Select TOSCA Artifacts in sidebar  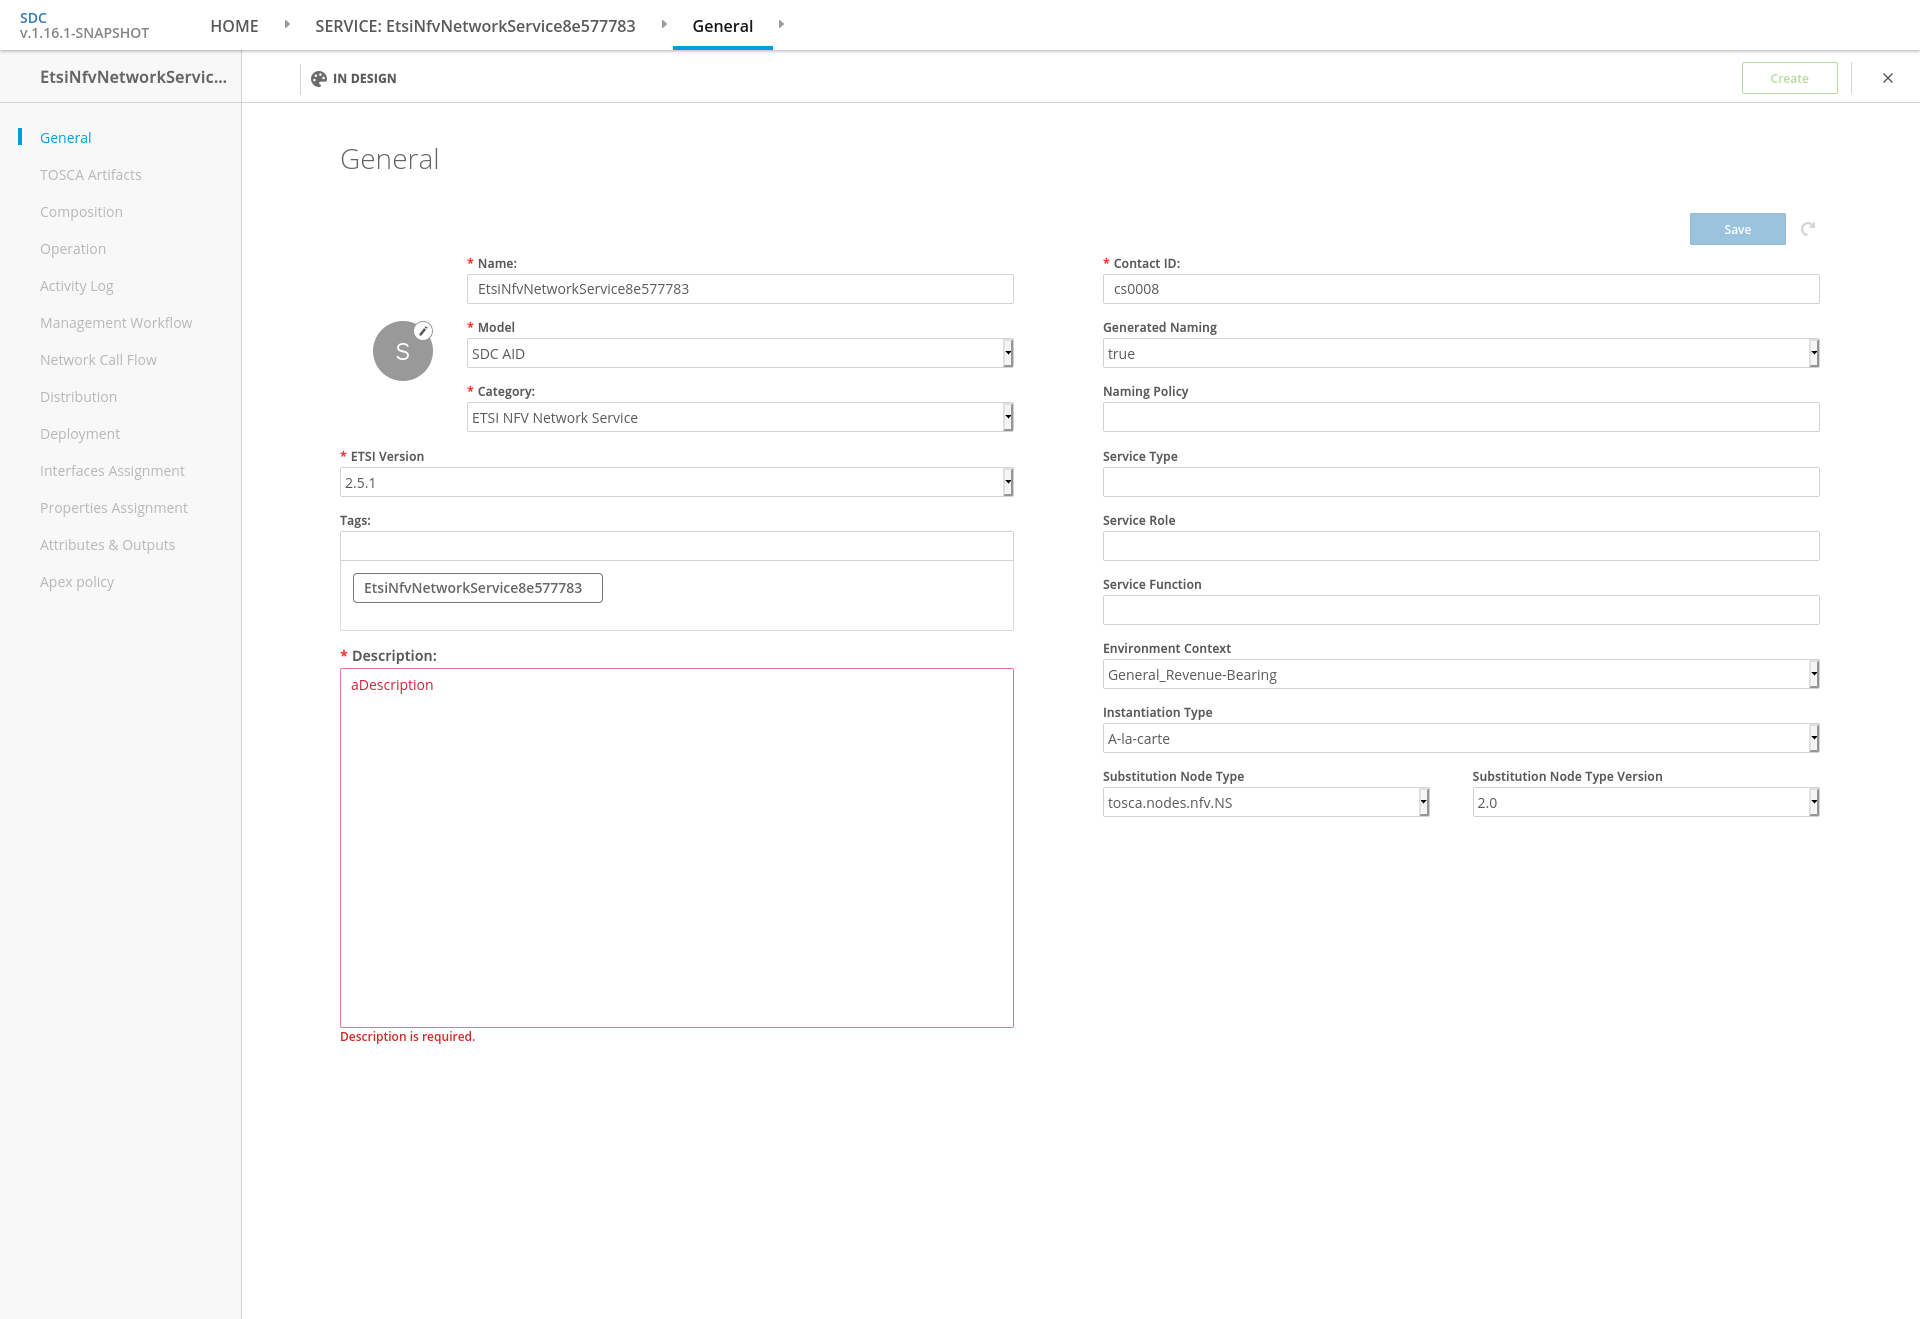tap(91, 175)
